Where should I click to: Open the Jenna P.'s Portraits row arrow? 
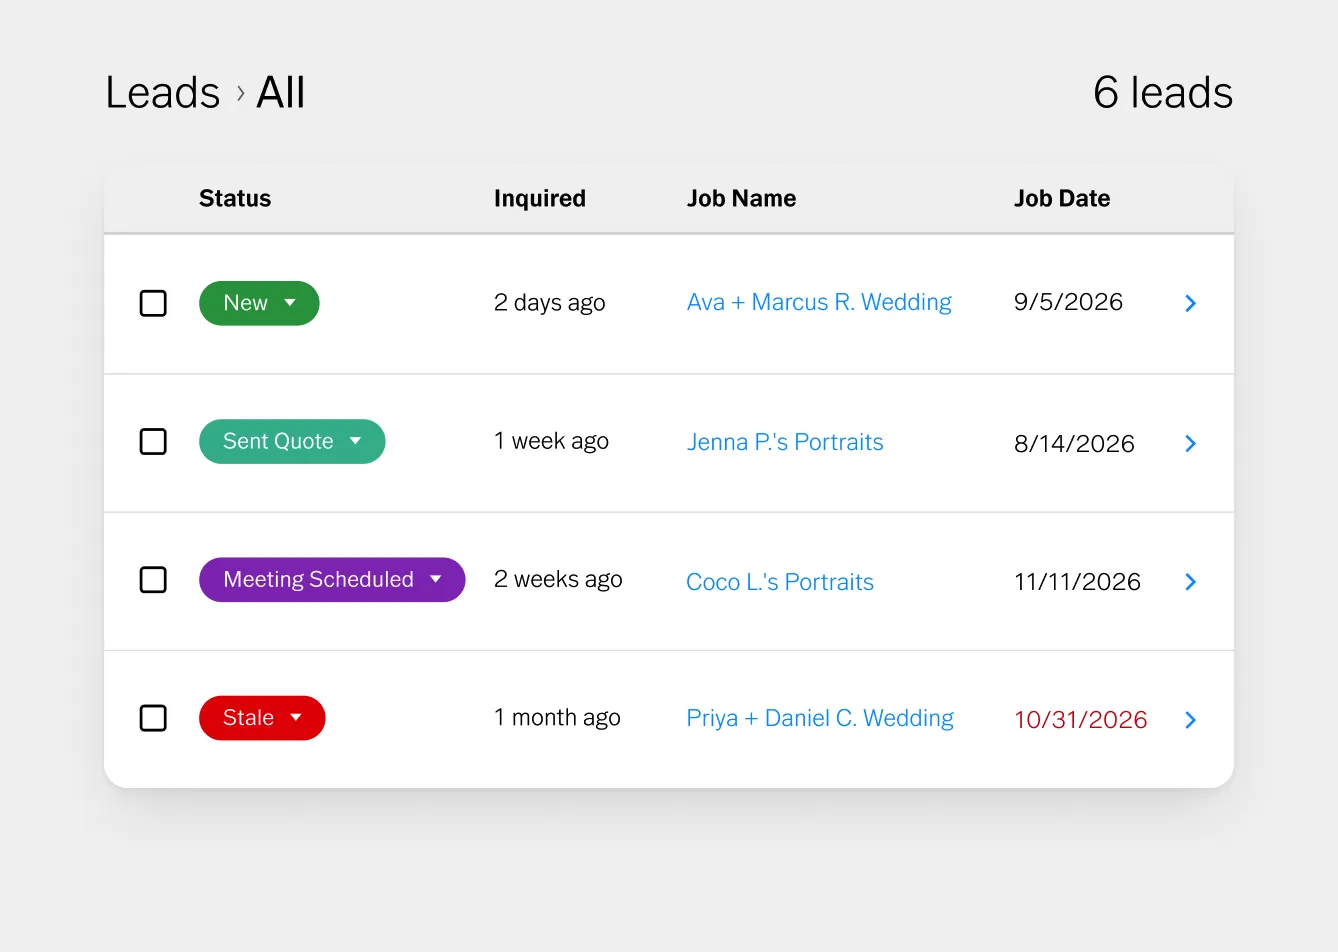pyautogui.click(x=1190, y=443)
